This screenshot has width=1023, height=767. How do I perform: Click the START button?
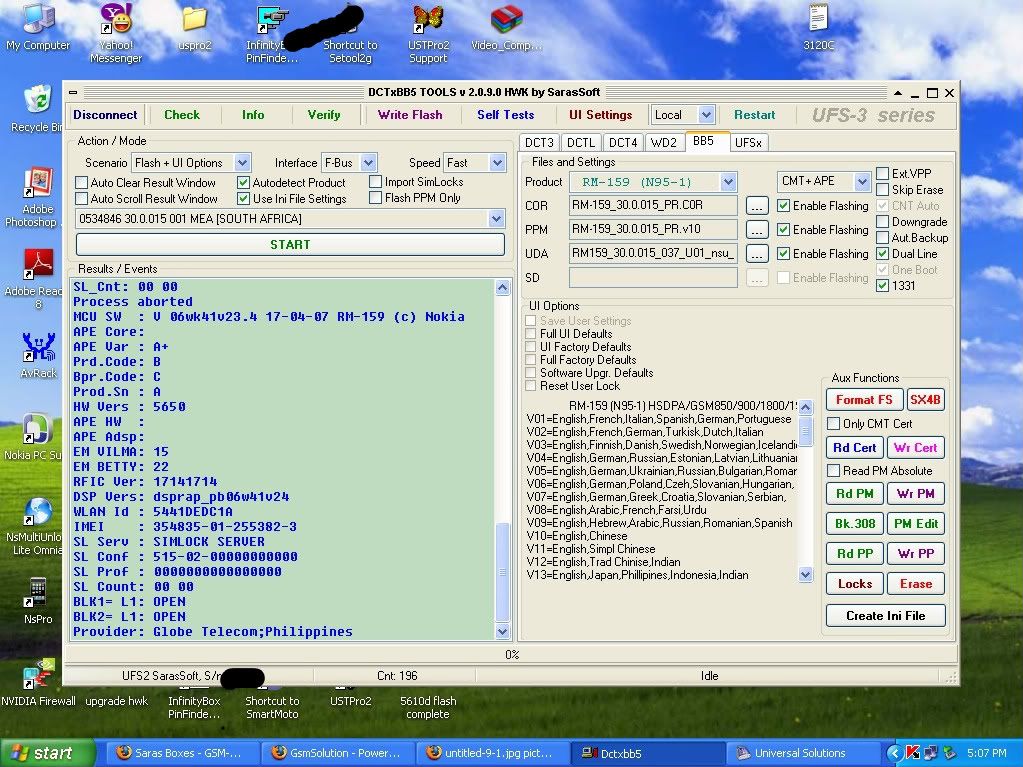click(290, 245)
